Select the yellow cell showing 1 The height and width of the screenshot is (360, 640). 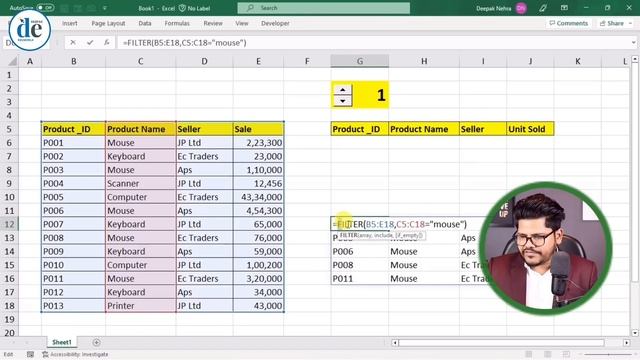pos(371,95)
